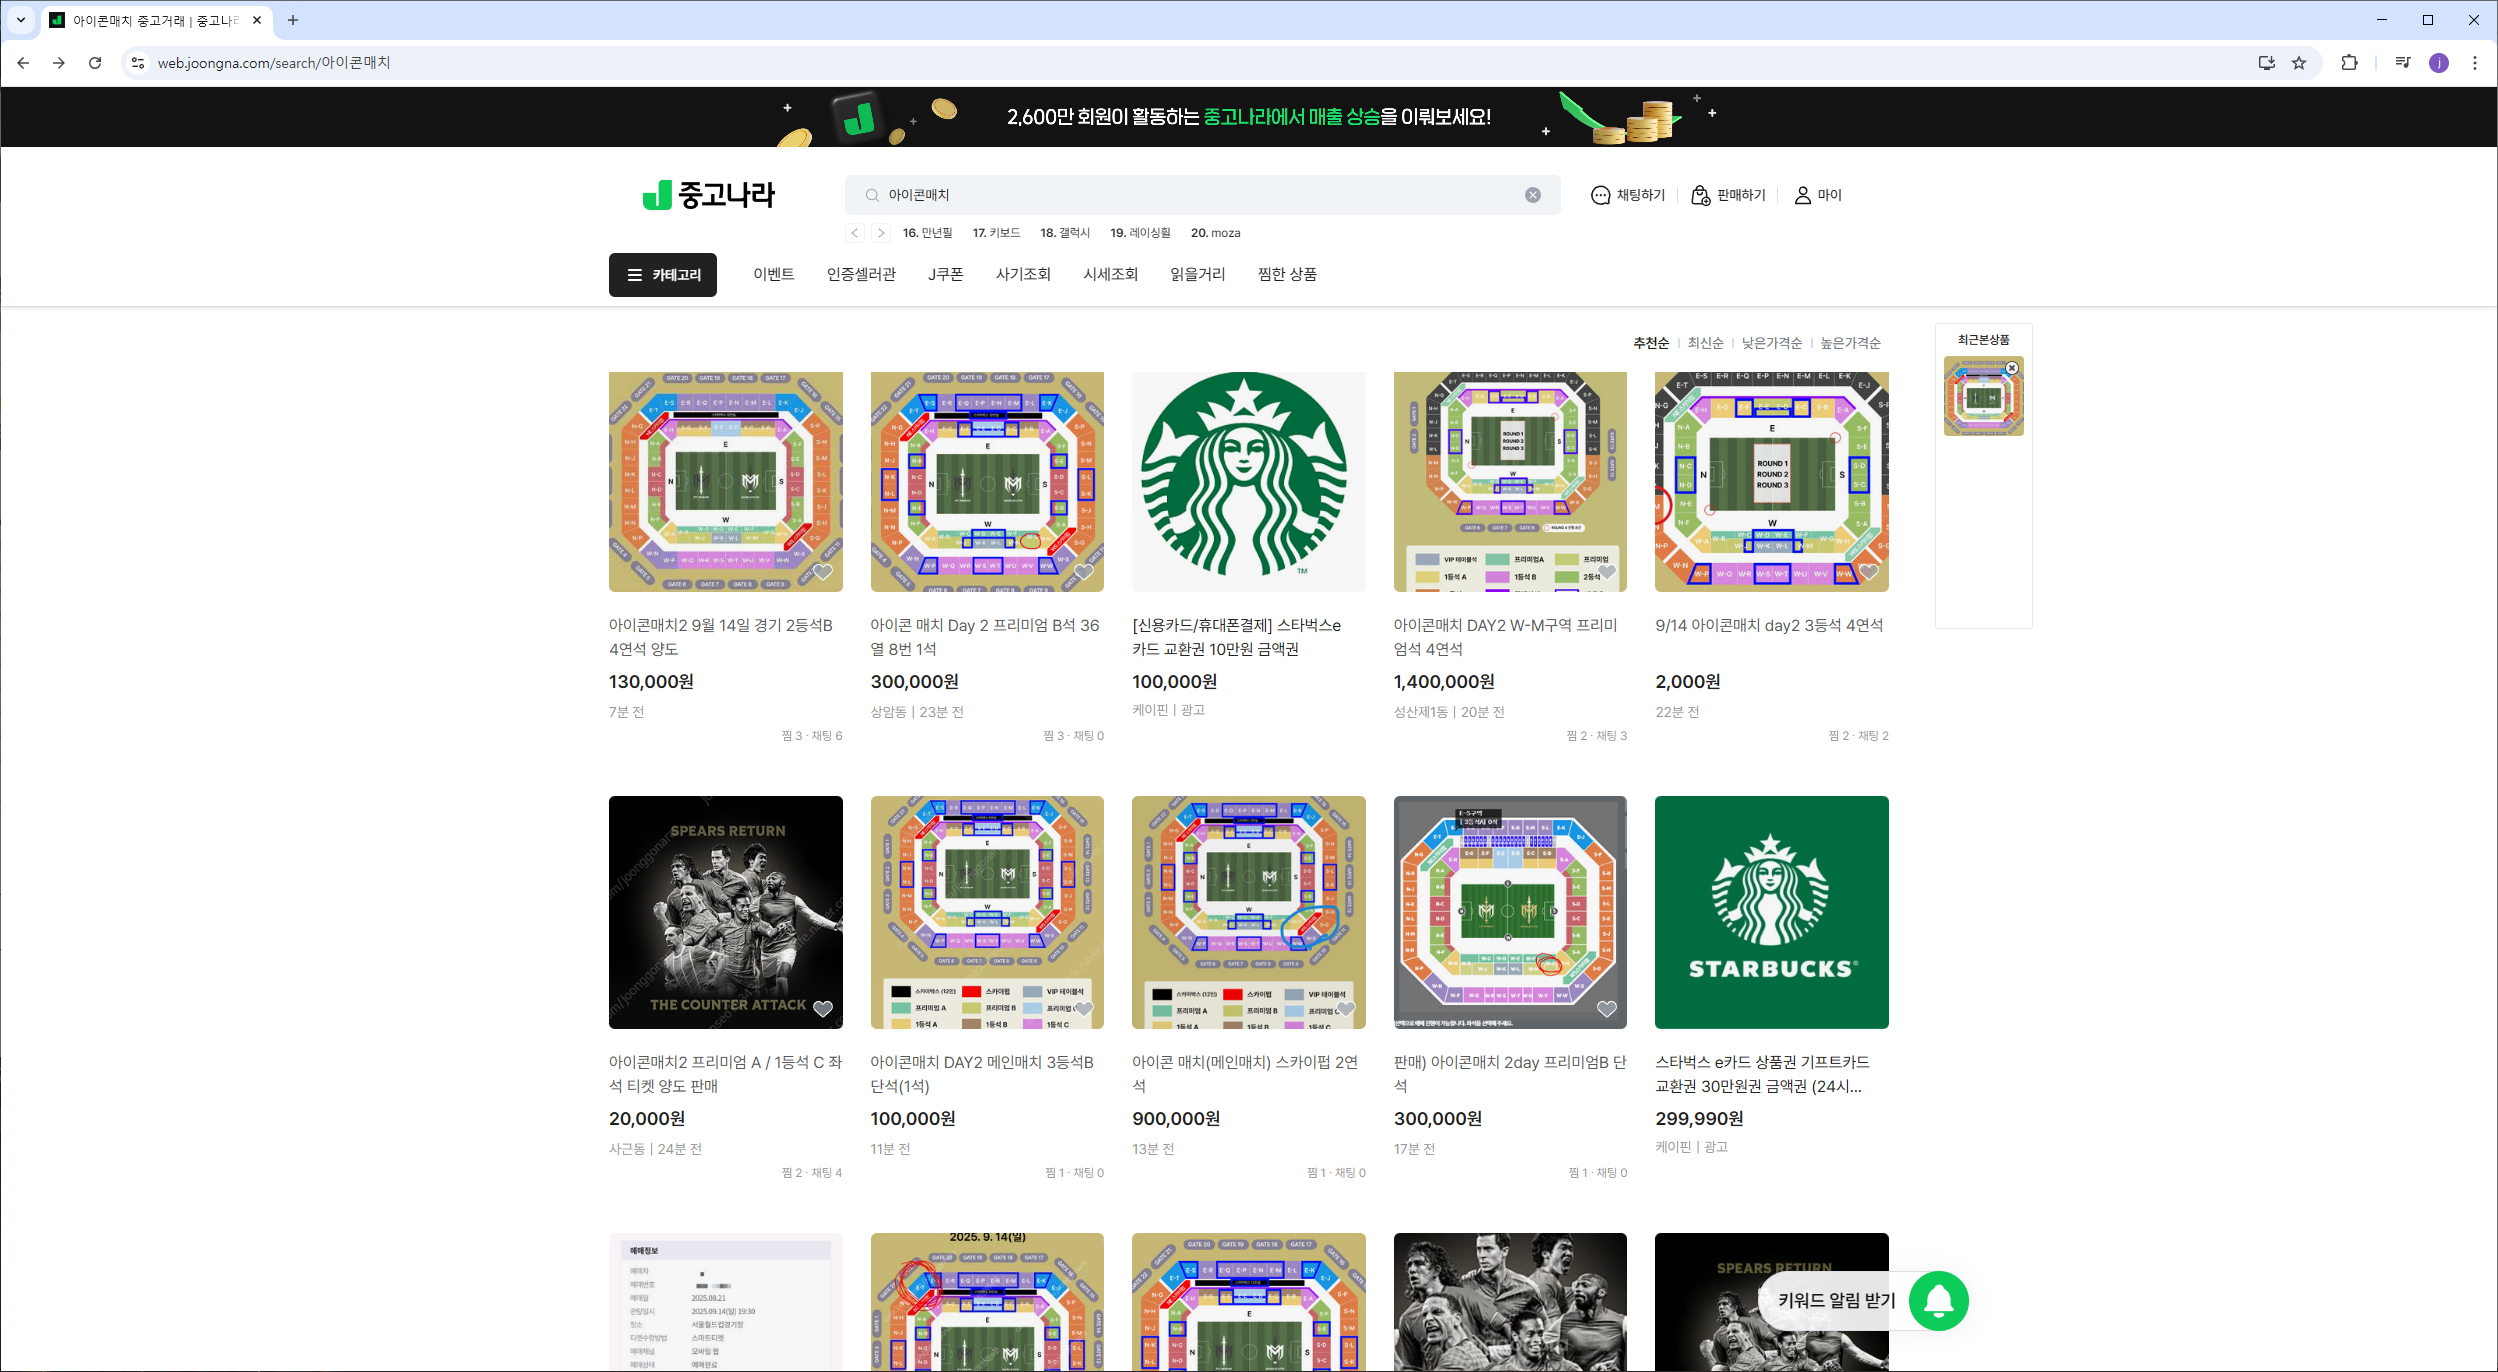Screen dimensions: 2498x1372
Task: Open 시세조회 menu
Action: pos(1110,274)
